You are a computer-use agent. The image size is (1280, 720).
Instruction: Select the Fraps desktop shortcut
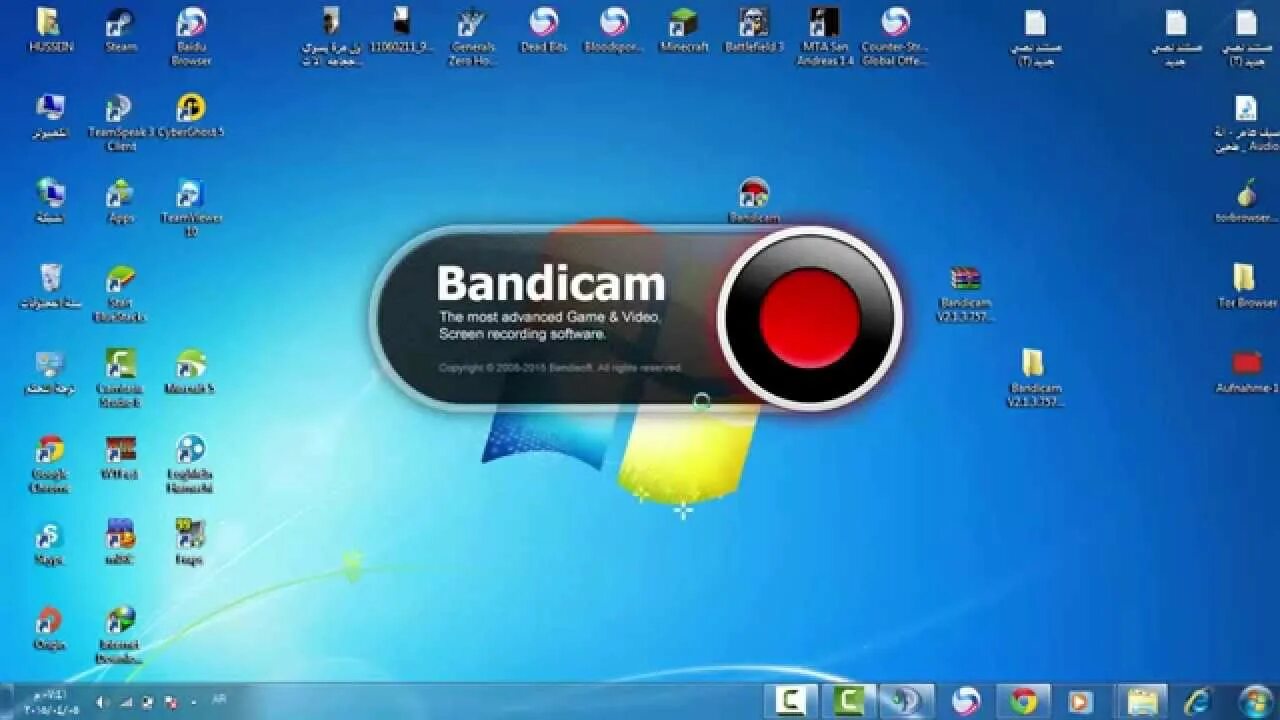pos(190,542)
